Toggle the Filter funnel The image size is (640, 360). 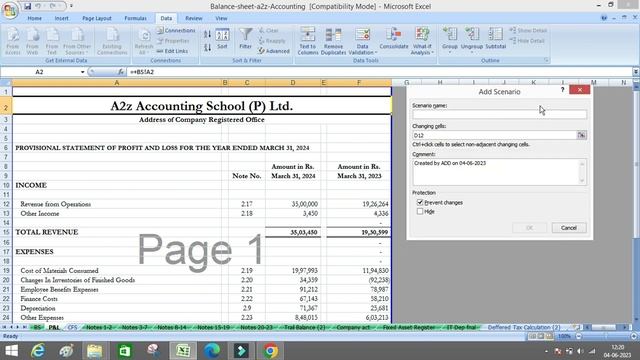pyautogui.click(x=245, y=39)
